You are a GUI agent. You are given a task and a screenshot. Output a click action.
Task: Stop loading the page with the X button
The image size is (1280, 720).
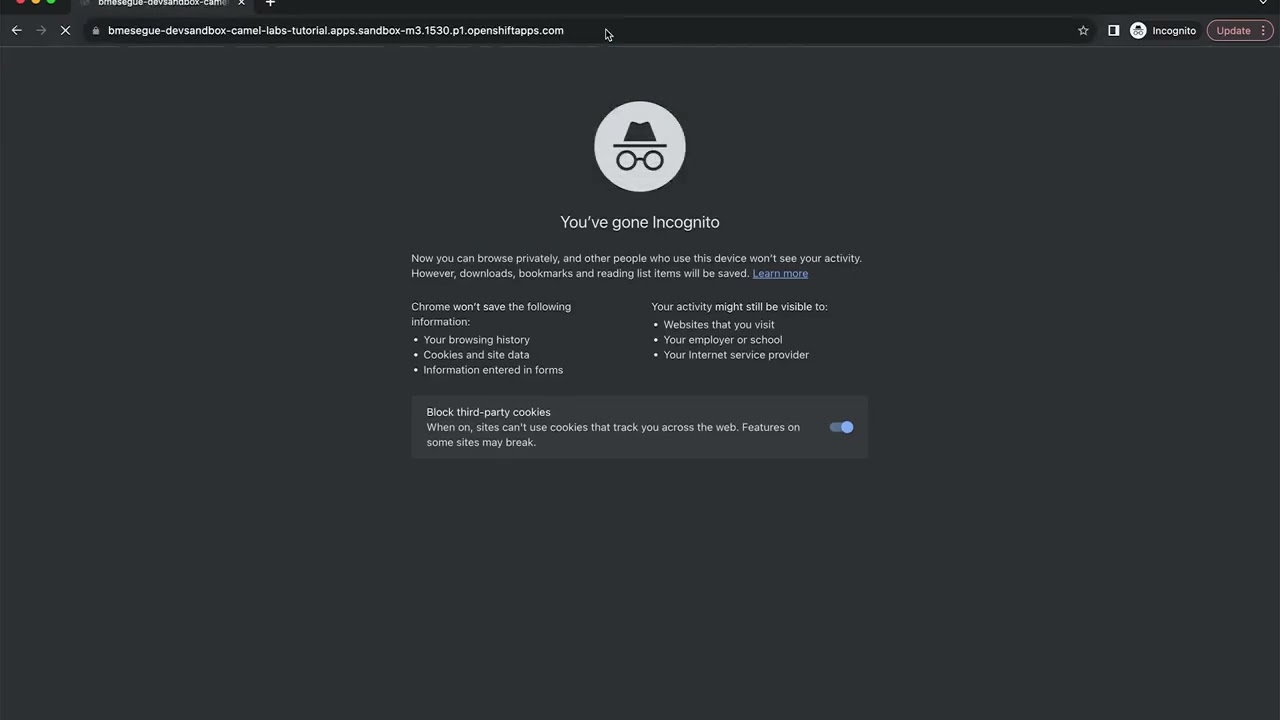(x=66, y=31)
